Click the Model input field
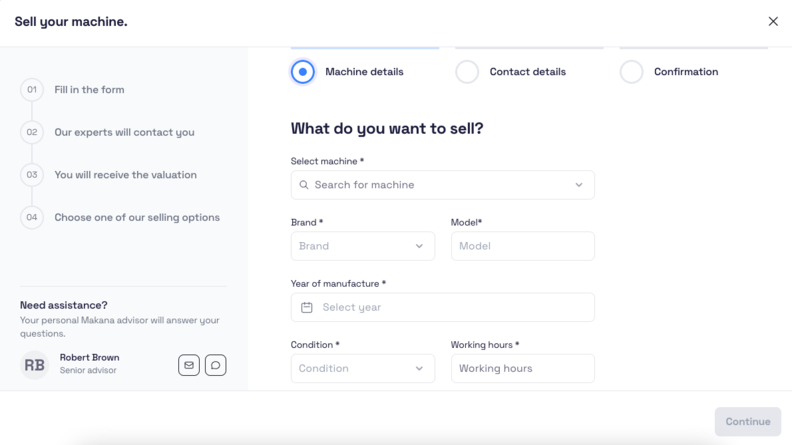 [x=523, y=246]
